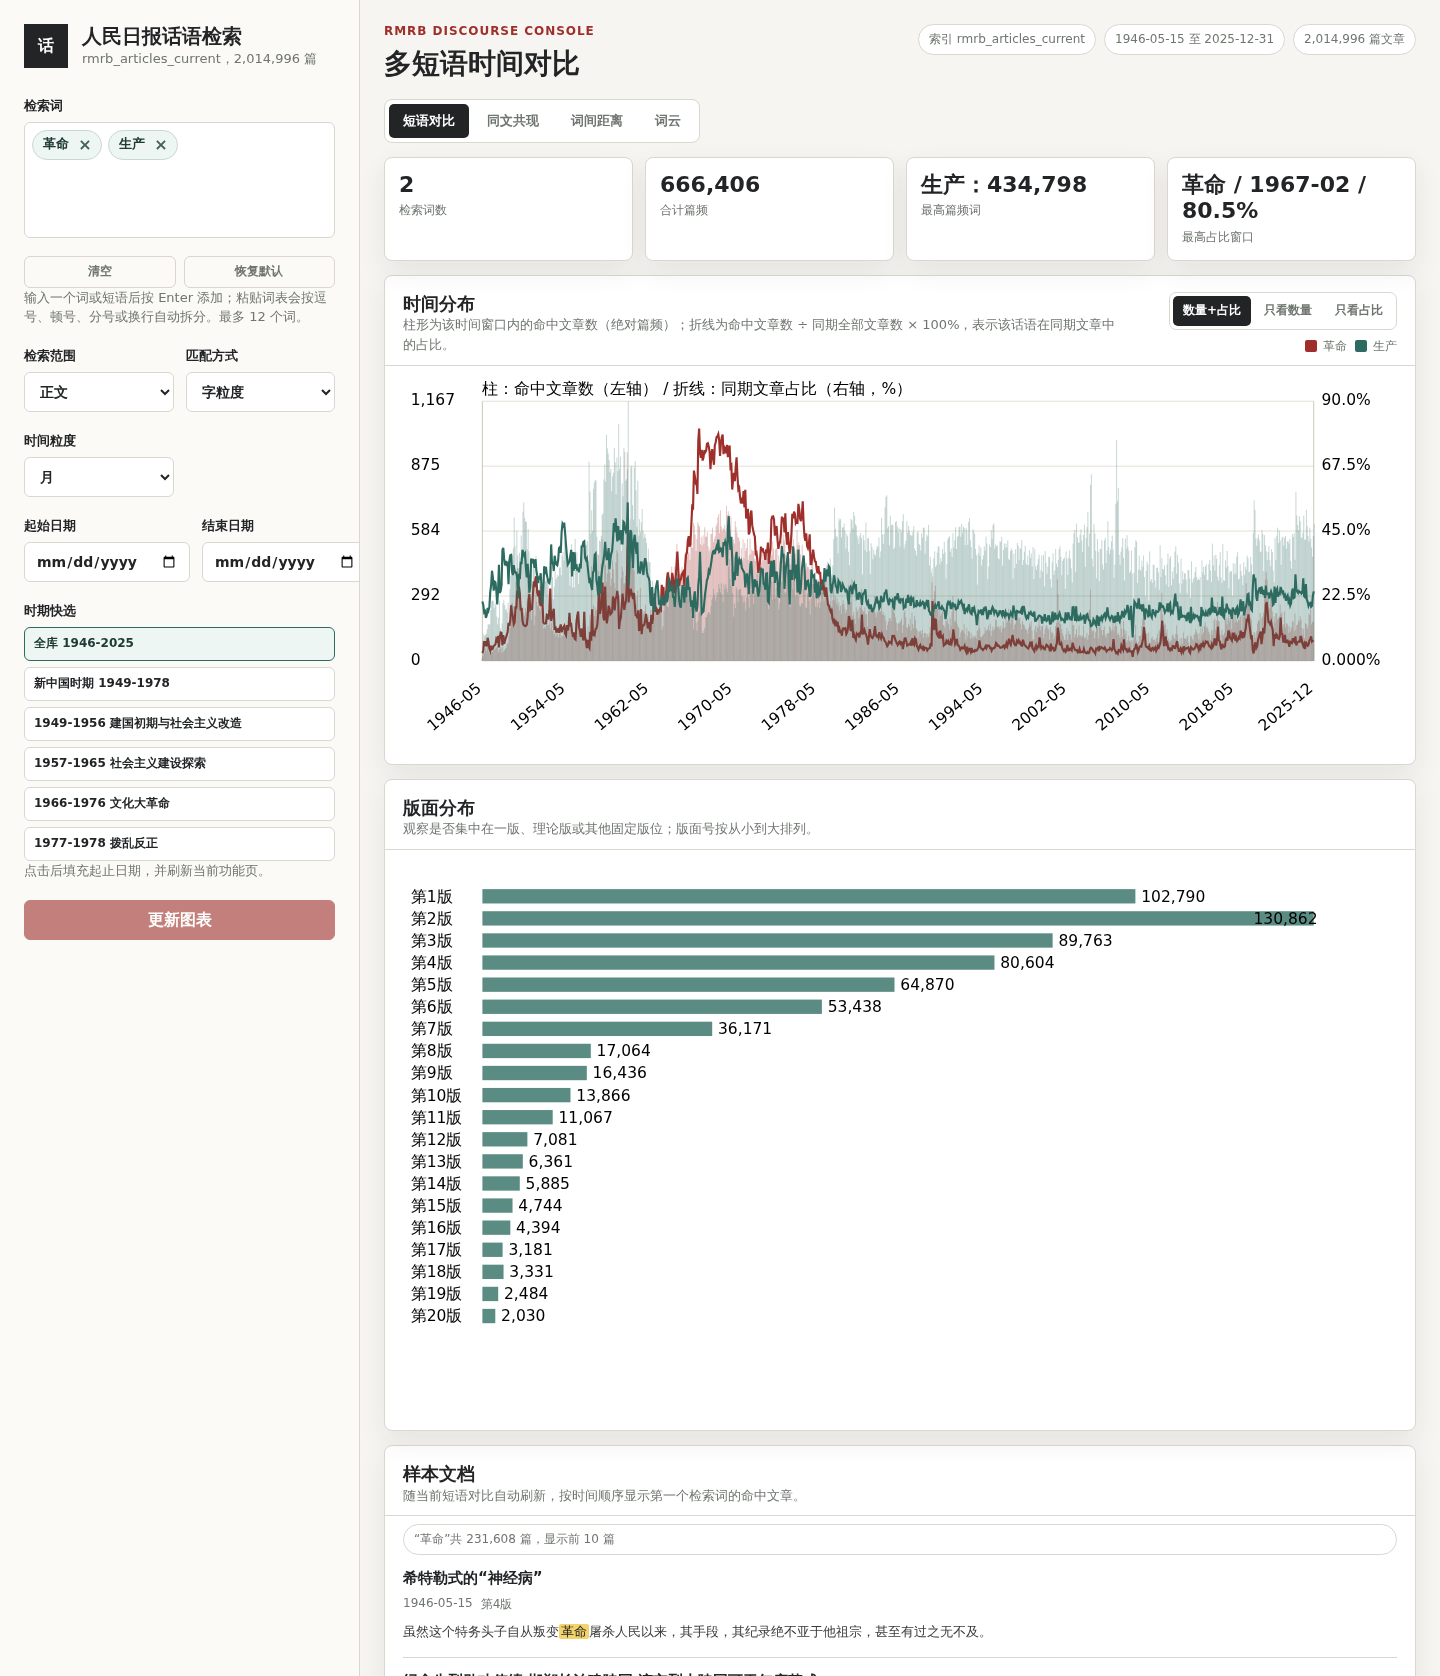The height and width of the screenshot is (1676, 1440).
Task: Click the 清空 button
Action: pos(100,272)
